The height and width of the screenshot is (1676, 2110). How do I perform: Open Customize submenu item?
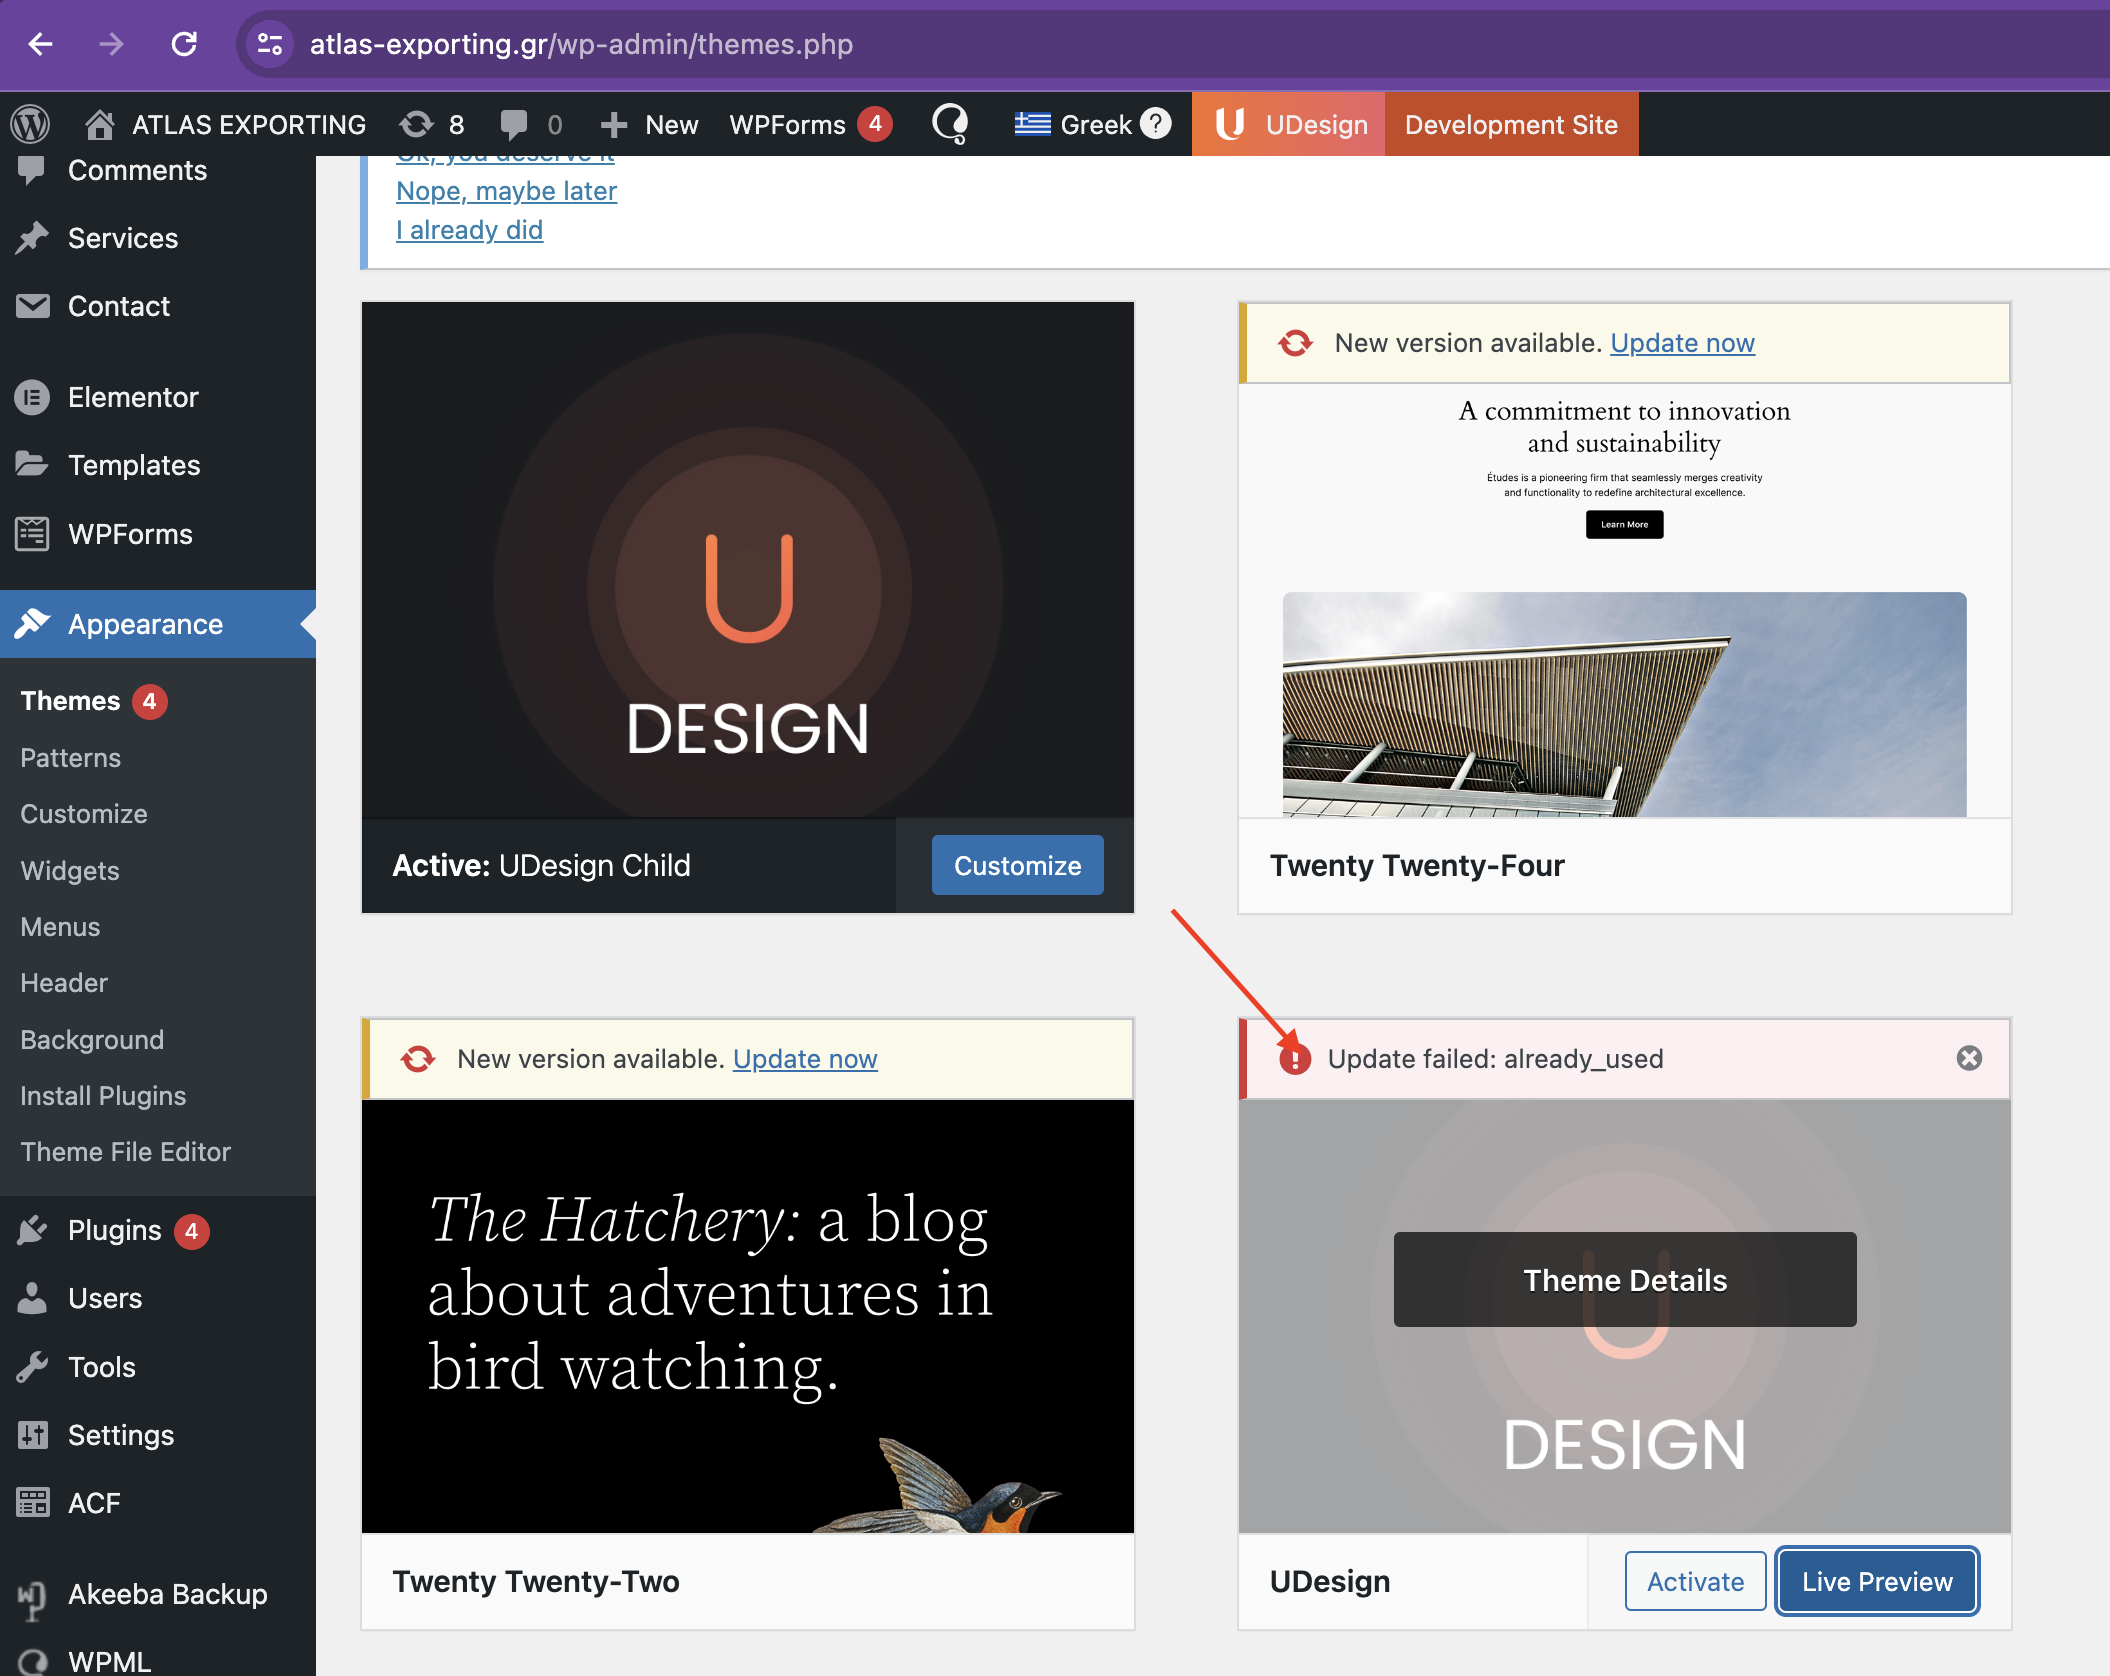click(x=84, y=814)
